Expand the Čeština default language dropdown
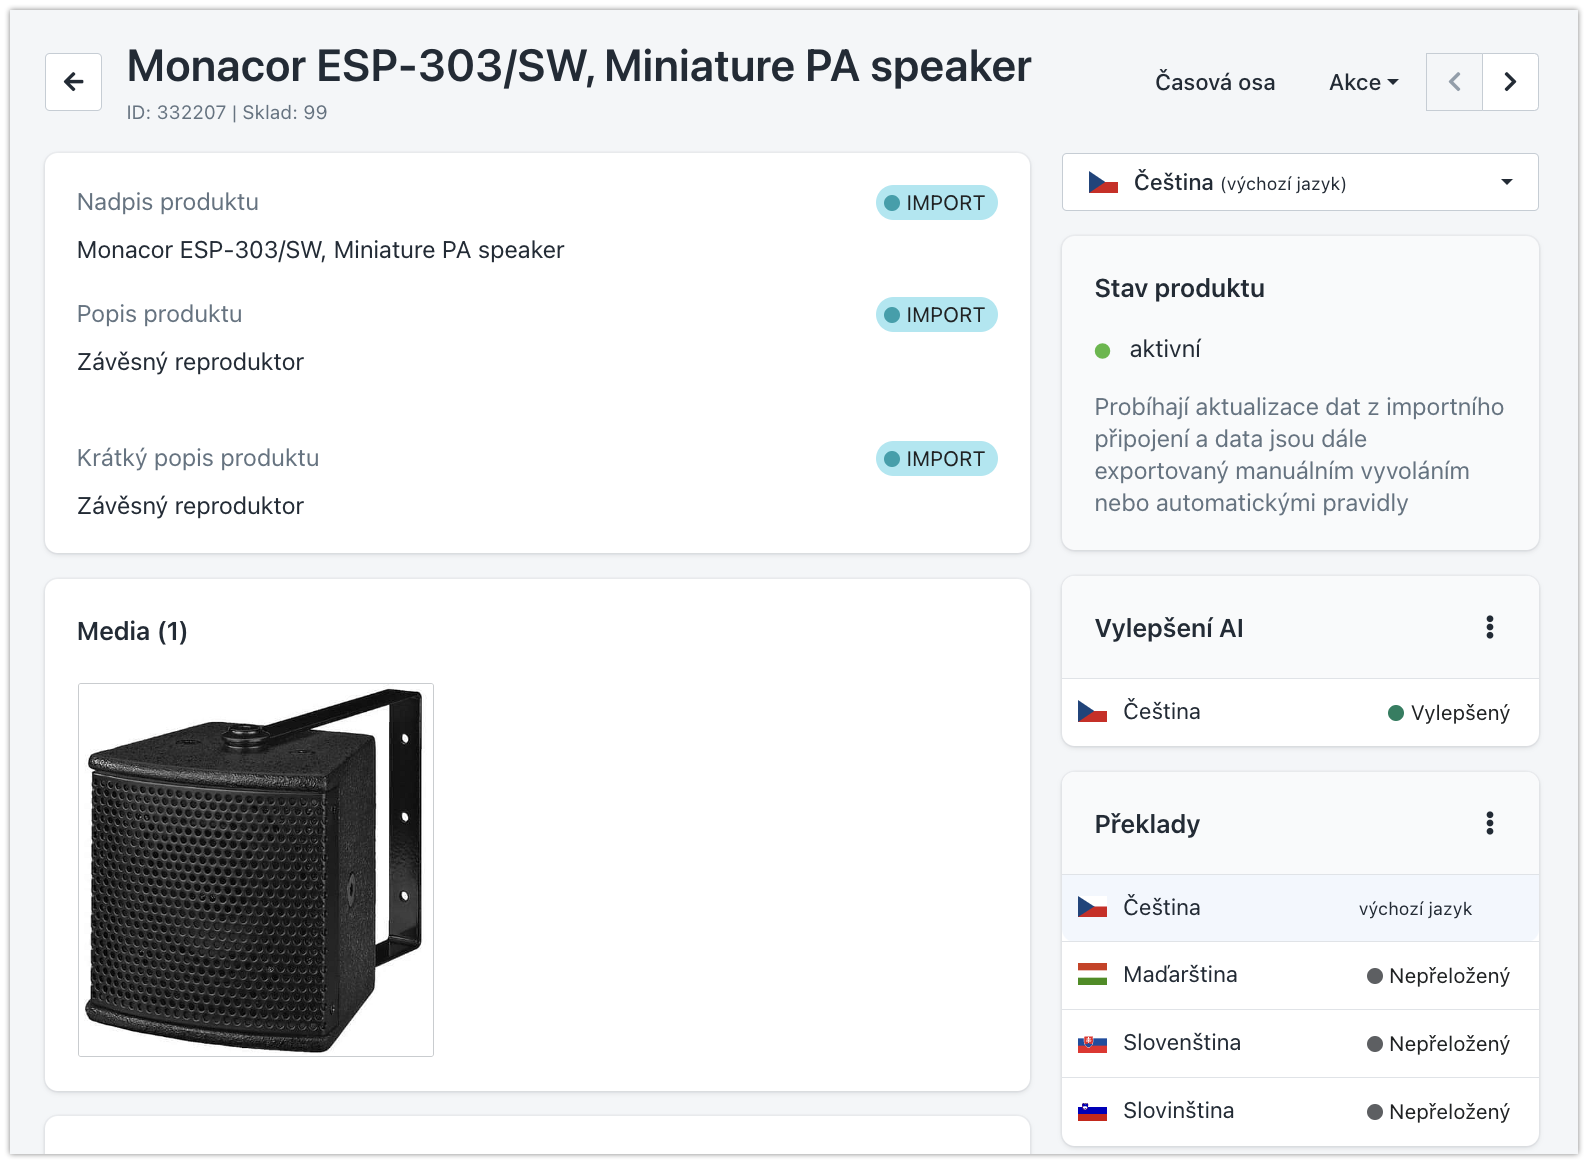This screenshot has height=1164, width=1588. (x=1300, y=182)
